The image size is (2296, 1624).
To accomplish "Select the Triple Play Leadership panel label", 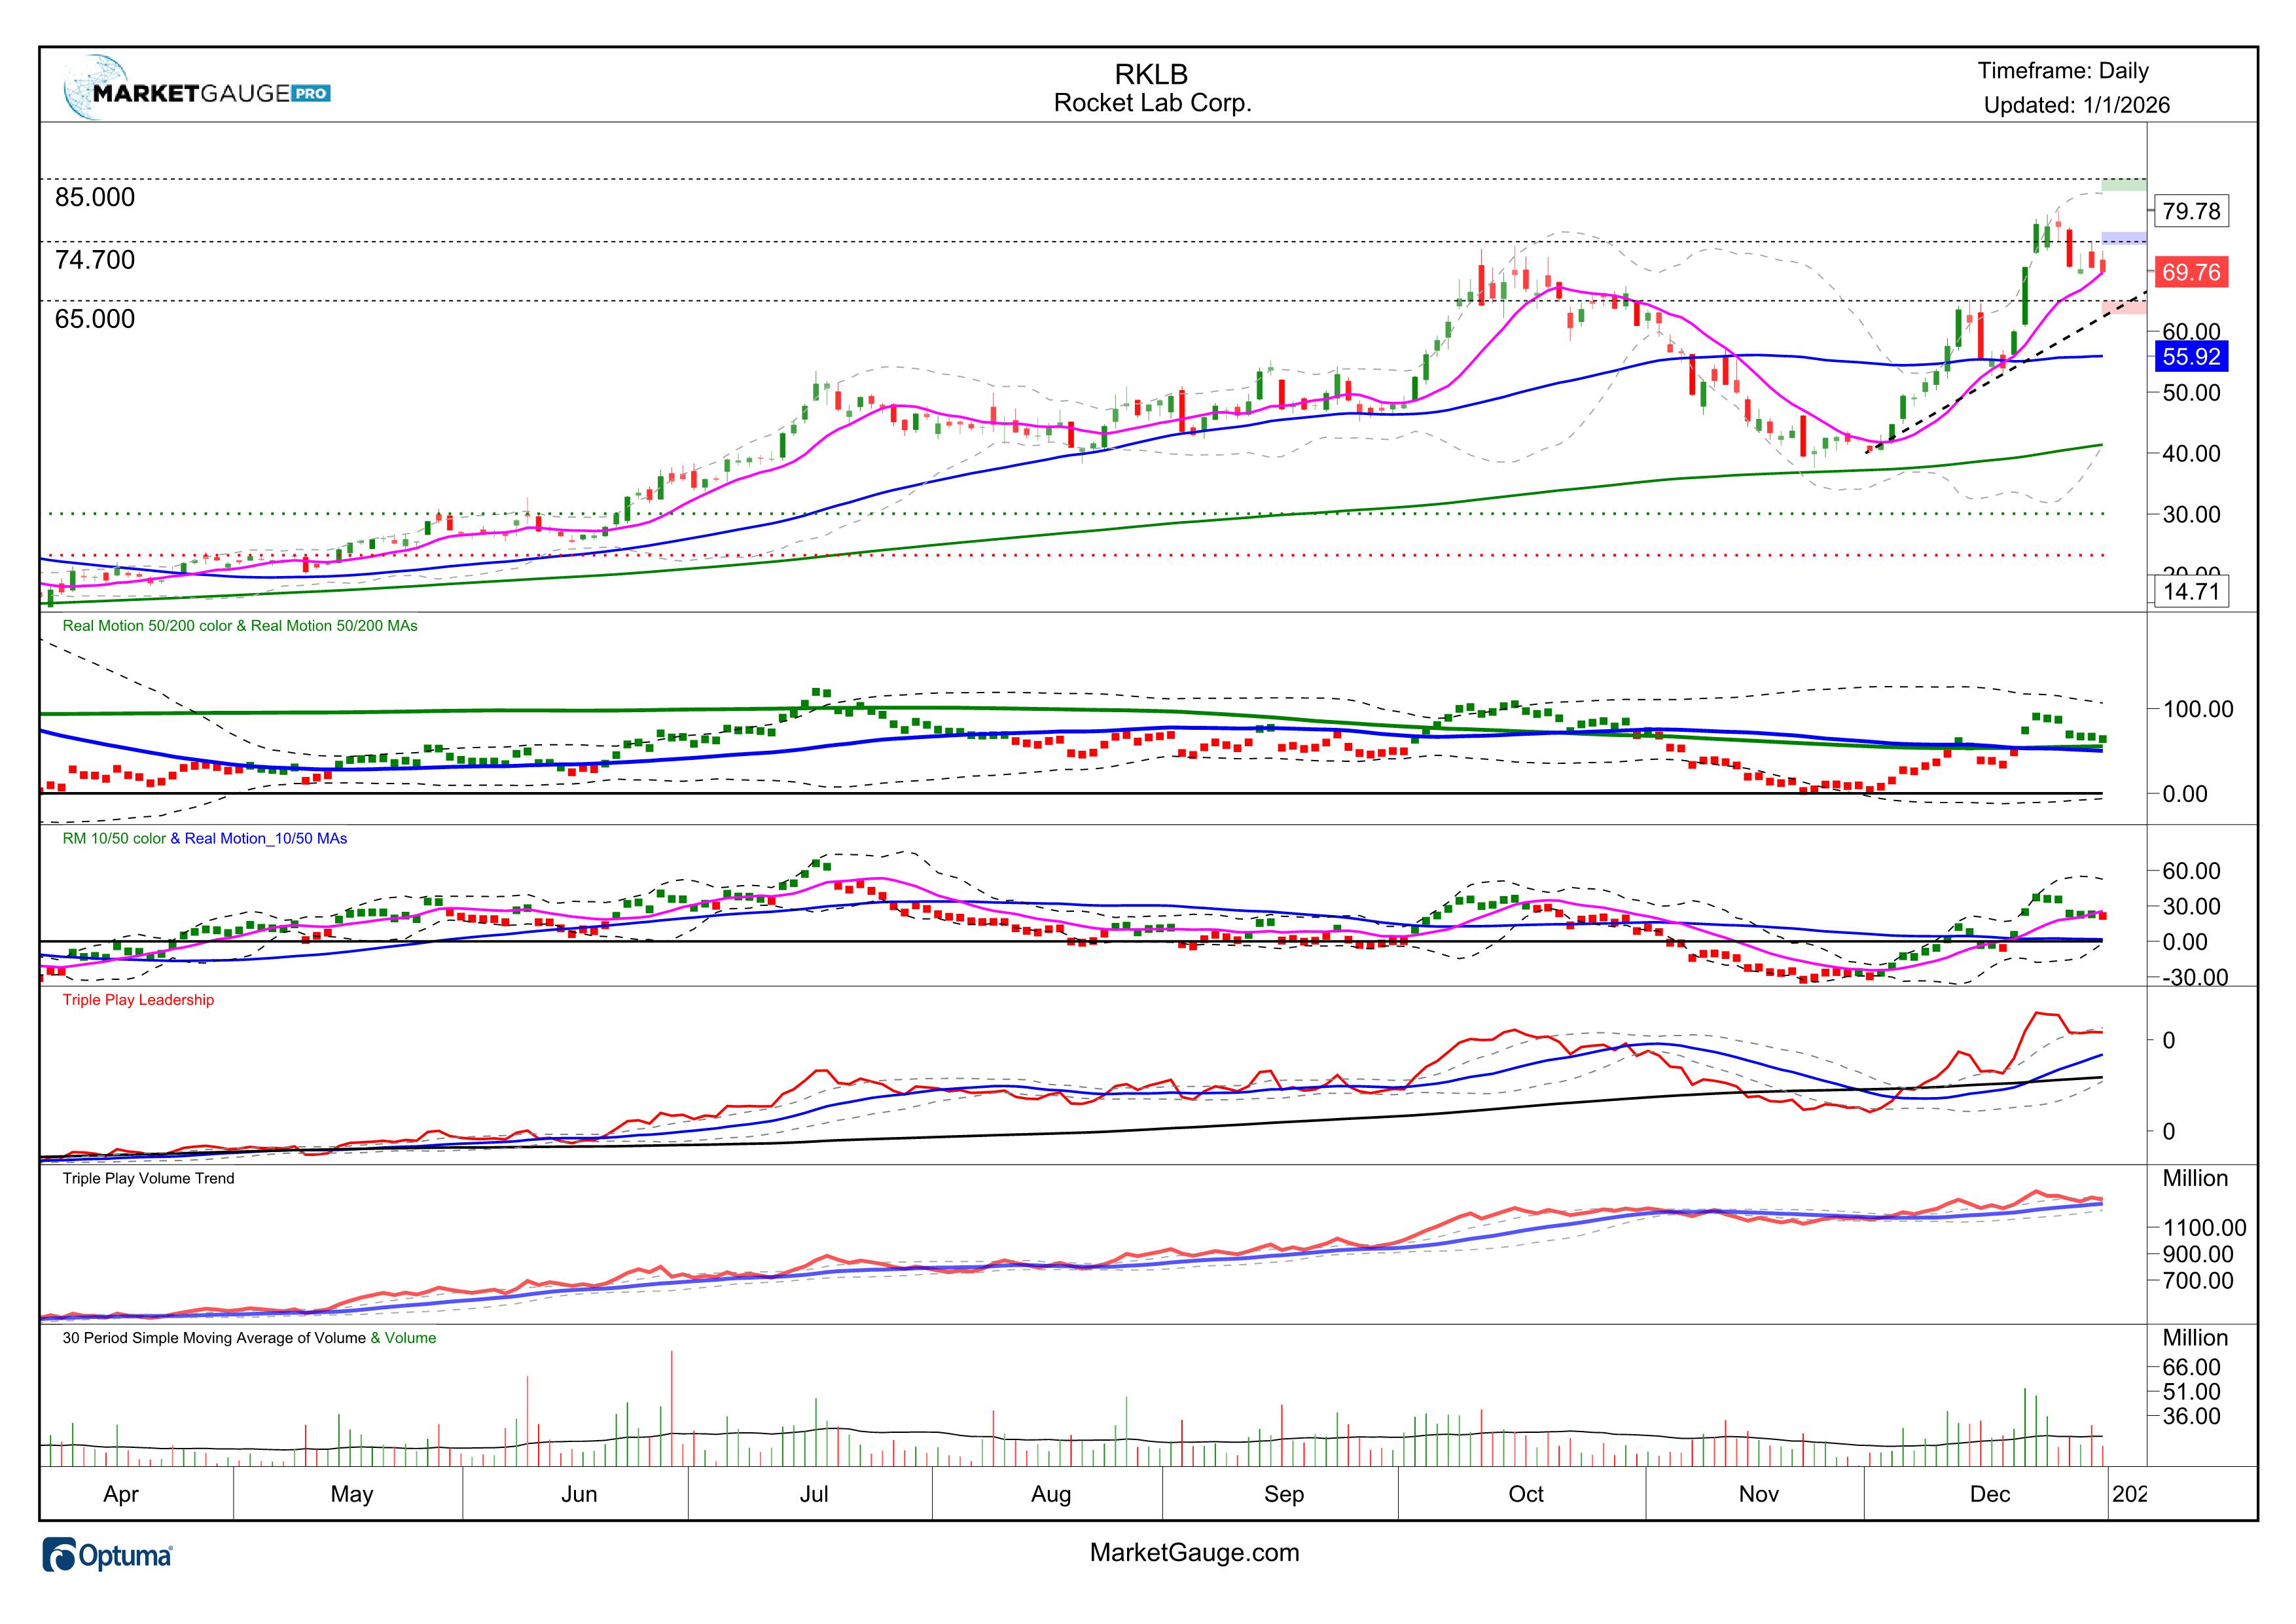I will [x=138, y=1000].
